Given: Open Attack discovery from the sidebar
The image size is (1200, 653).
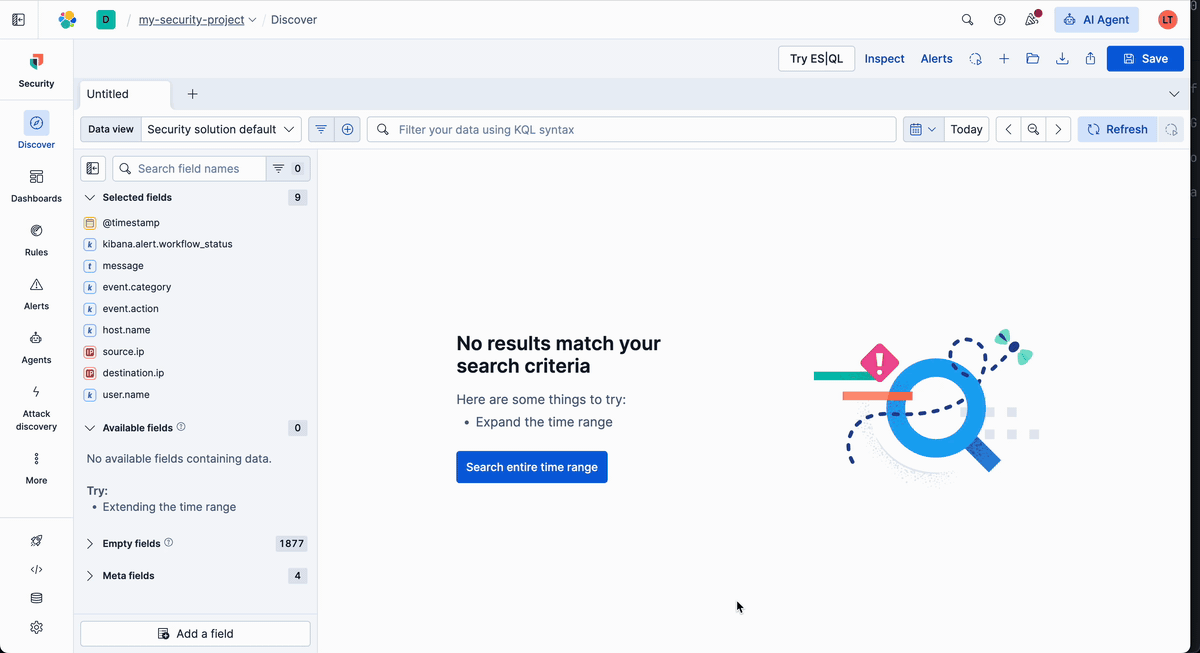Looking at the screenshot, I should [x=36, y=408].
